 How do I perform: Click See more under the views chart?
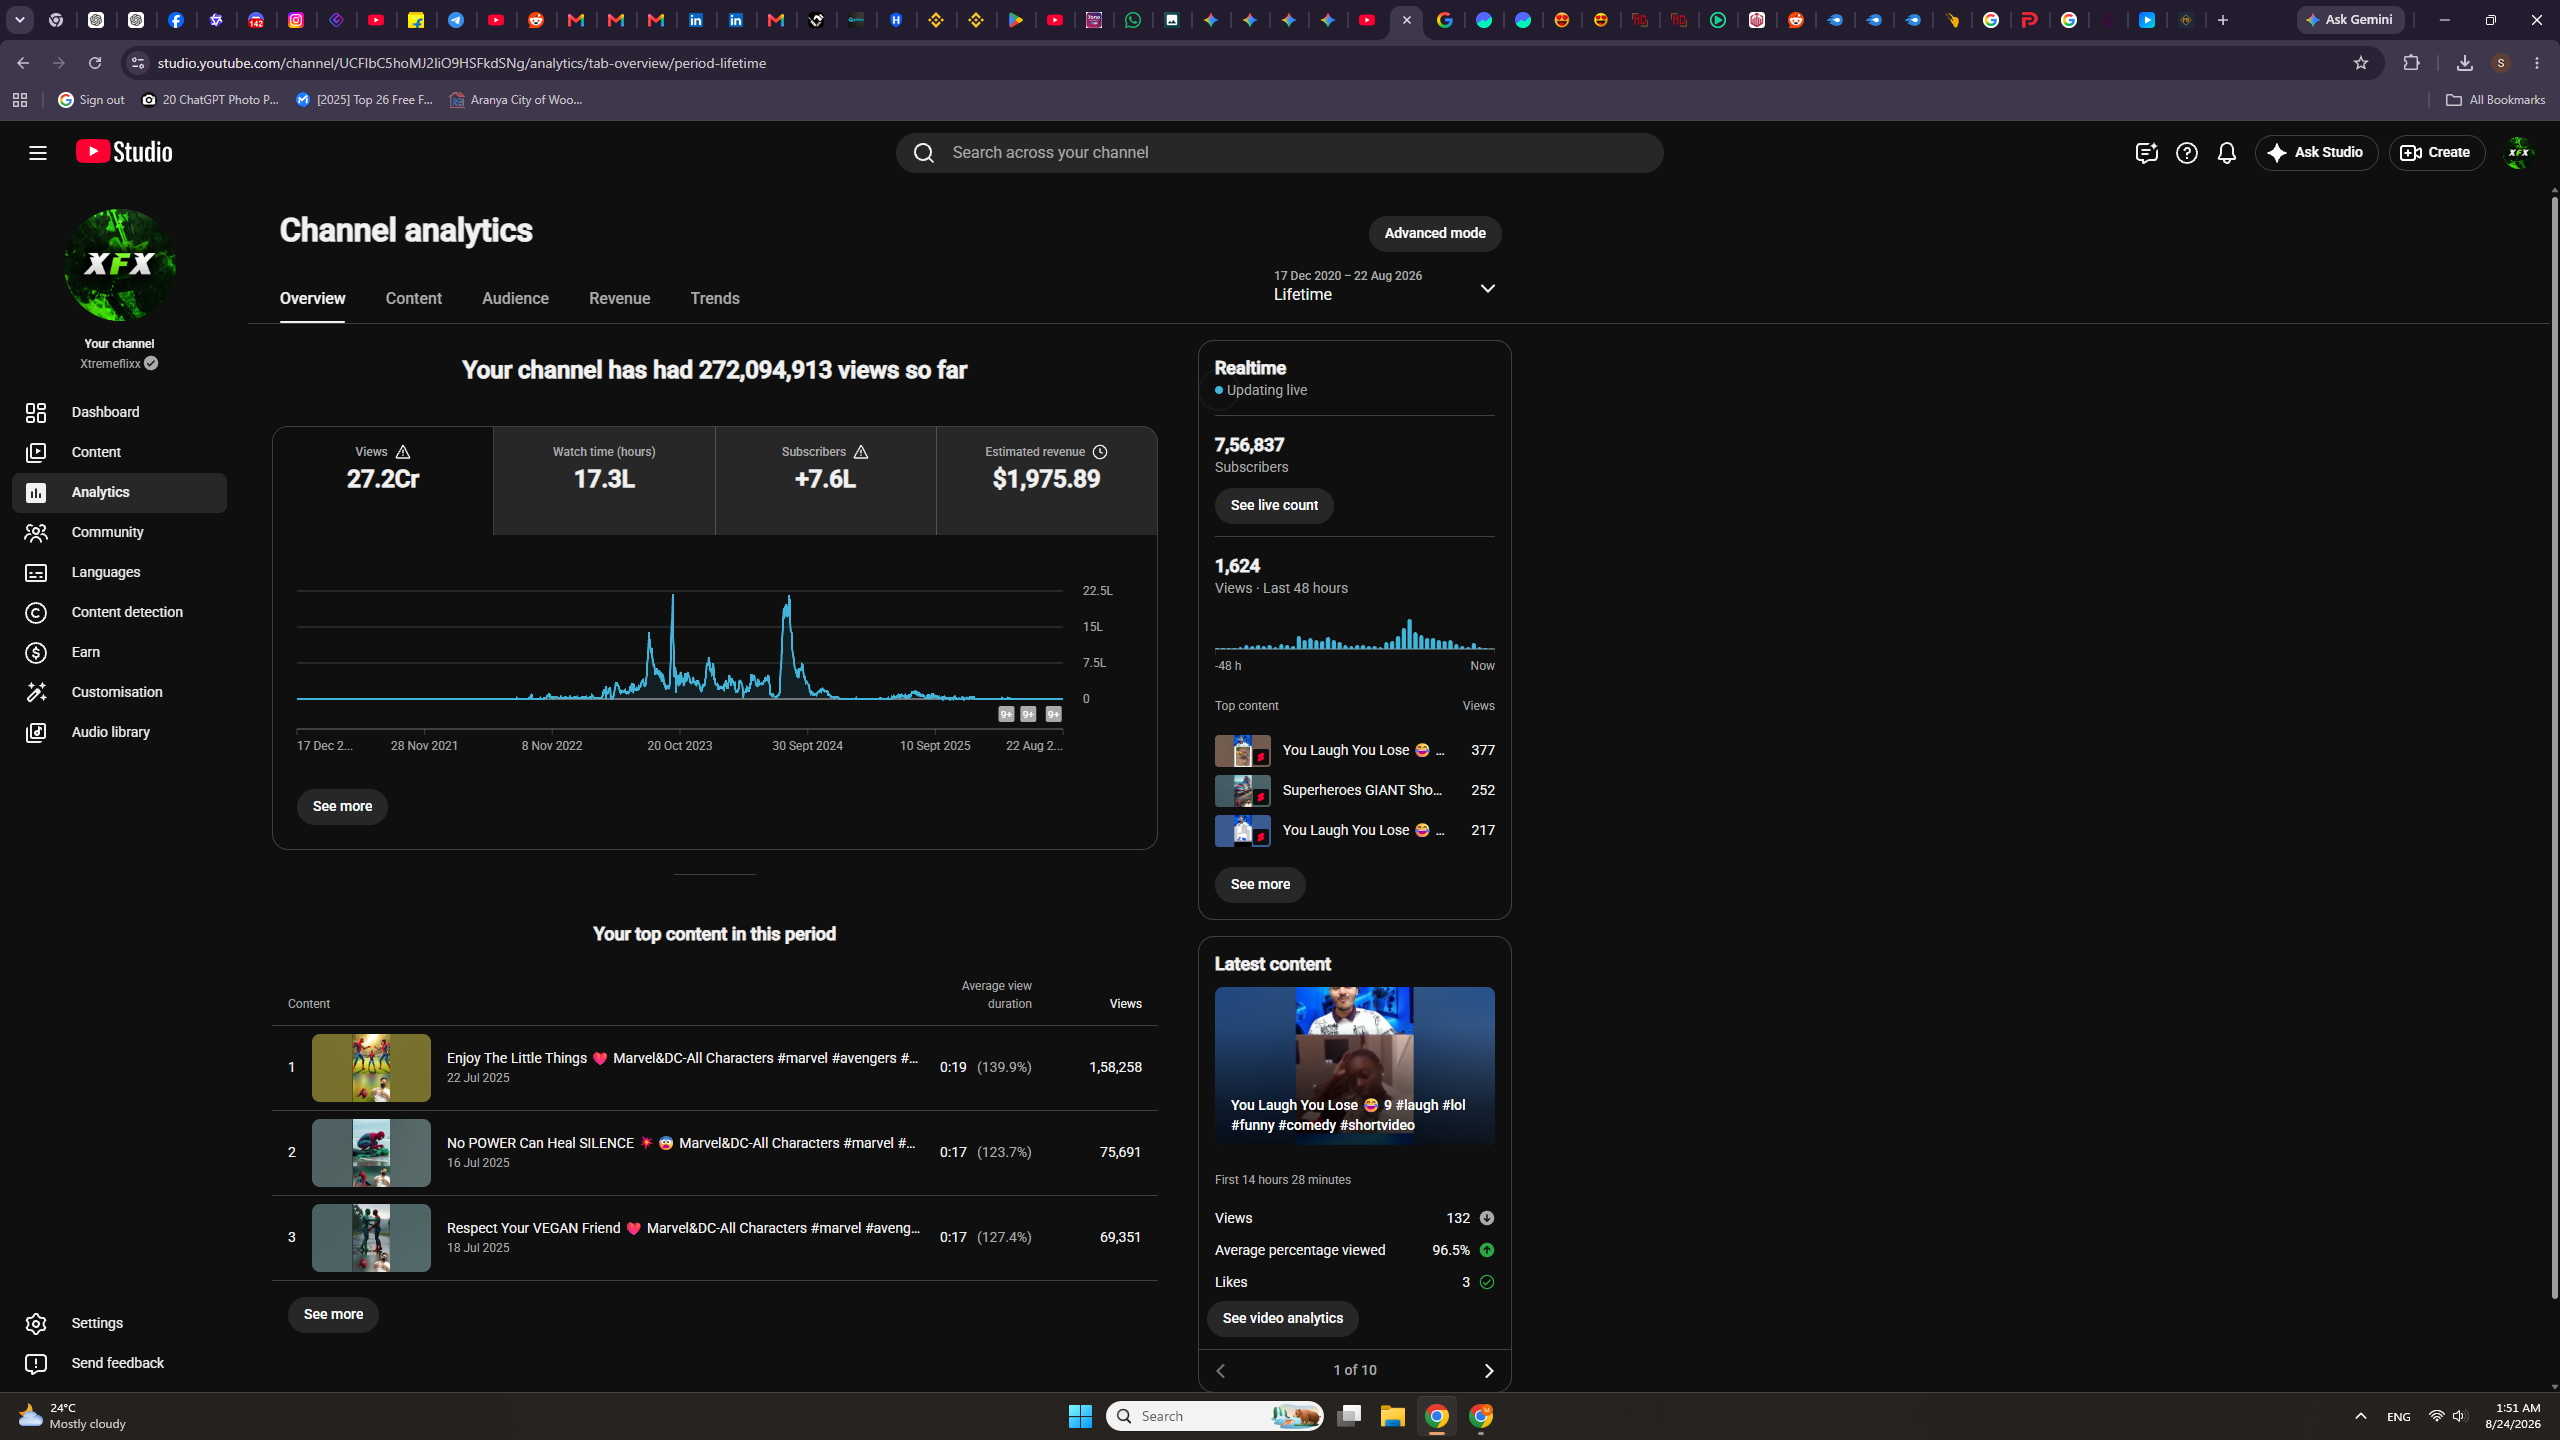342,807
